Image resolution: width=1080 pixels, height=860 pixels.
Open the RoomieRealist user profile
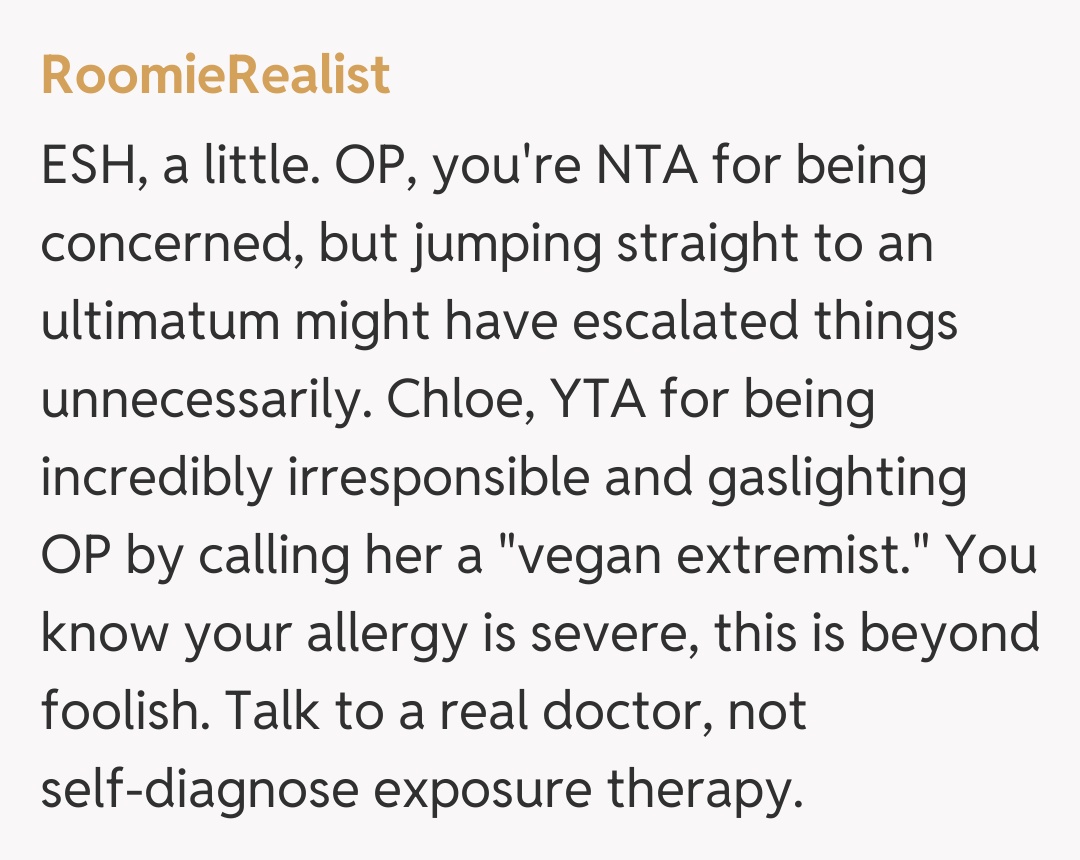(215, 75)
